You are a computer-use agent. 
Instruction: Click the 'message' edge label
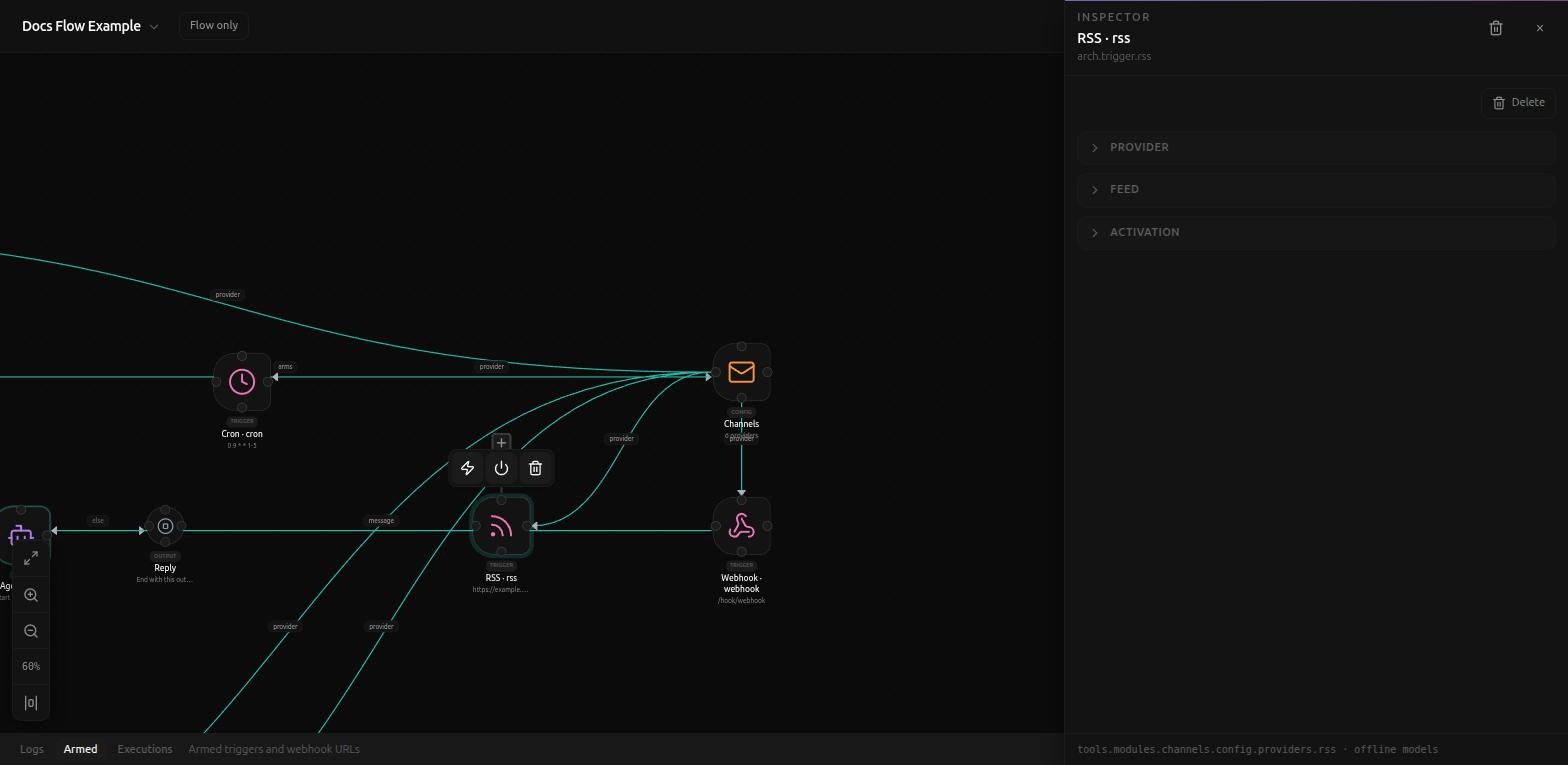click(381, 521)
